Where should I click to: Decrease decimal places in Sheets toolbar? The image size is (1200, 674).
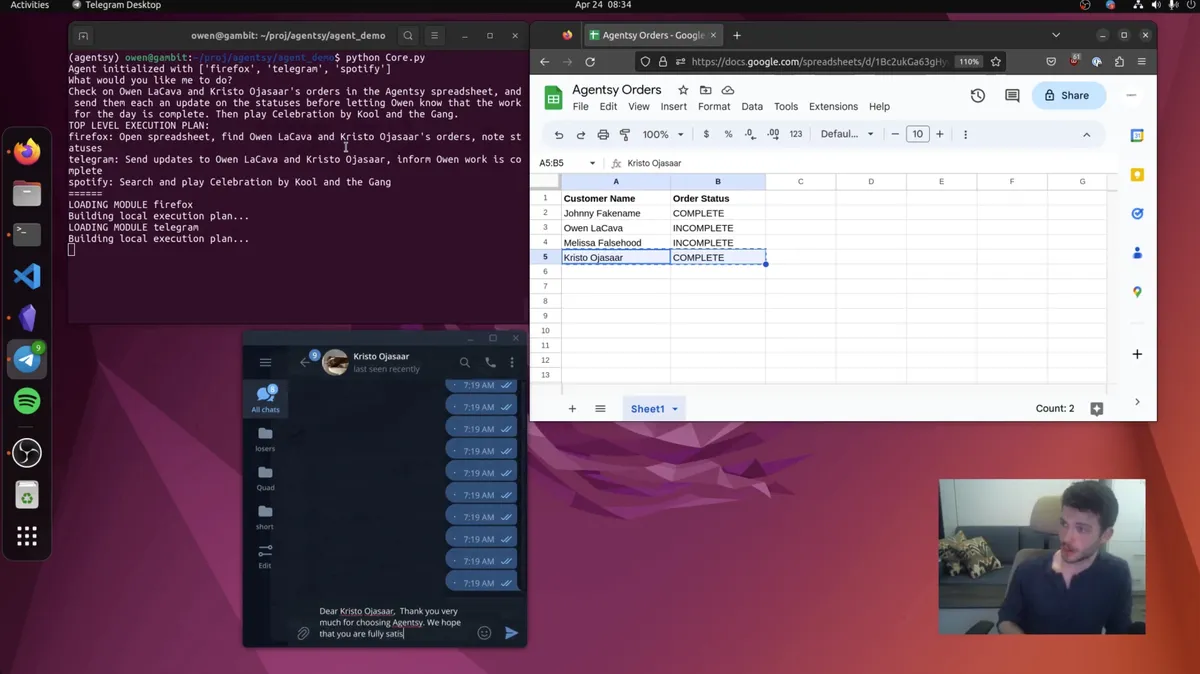click(x=750, y=134)
